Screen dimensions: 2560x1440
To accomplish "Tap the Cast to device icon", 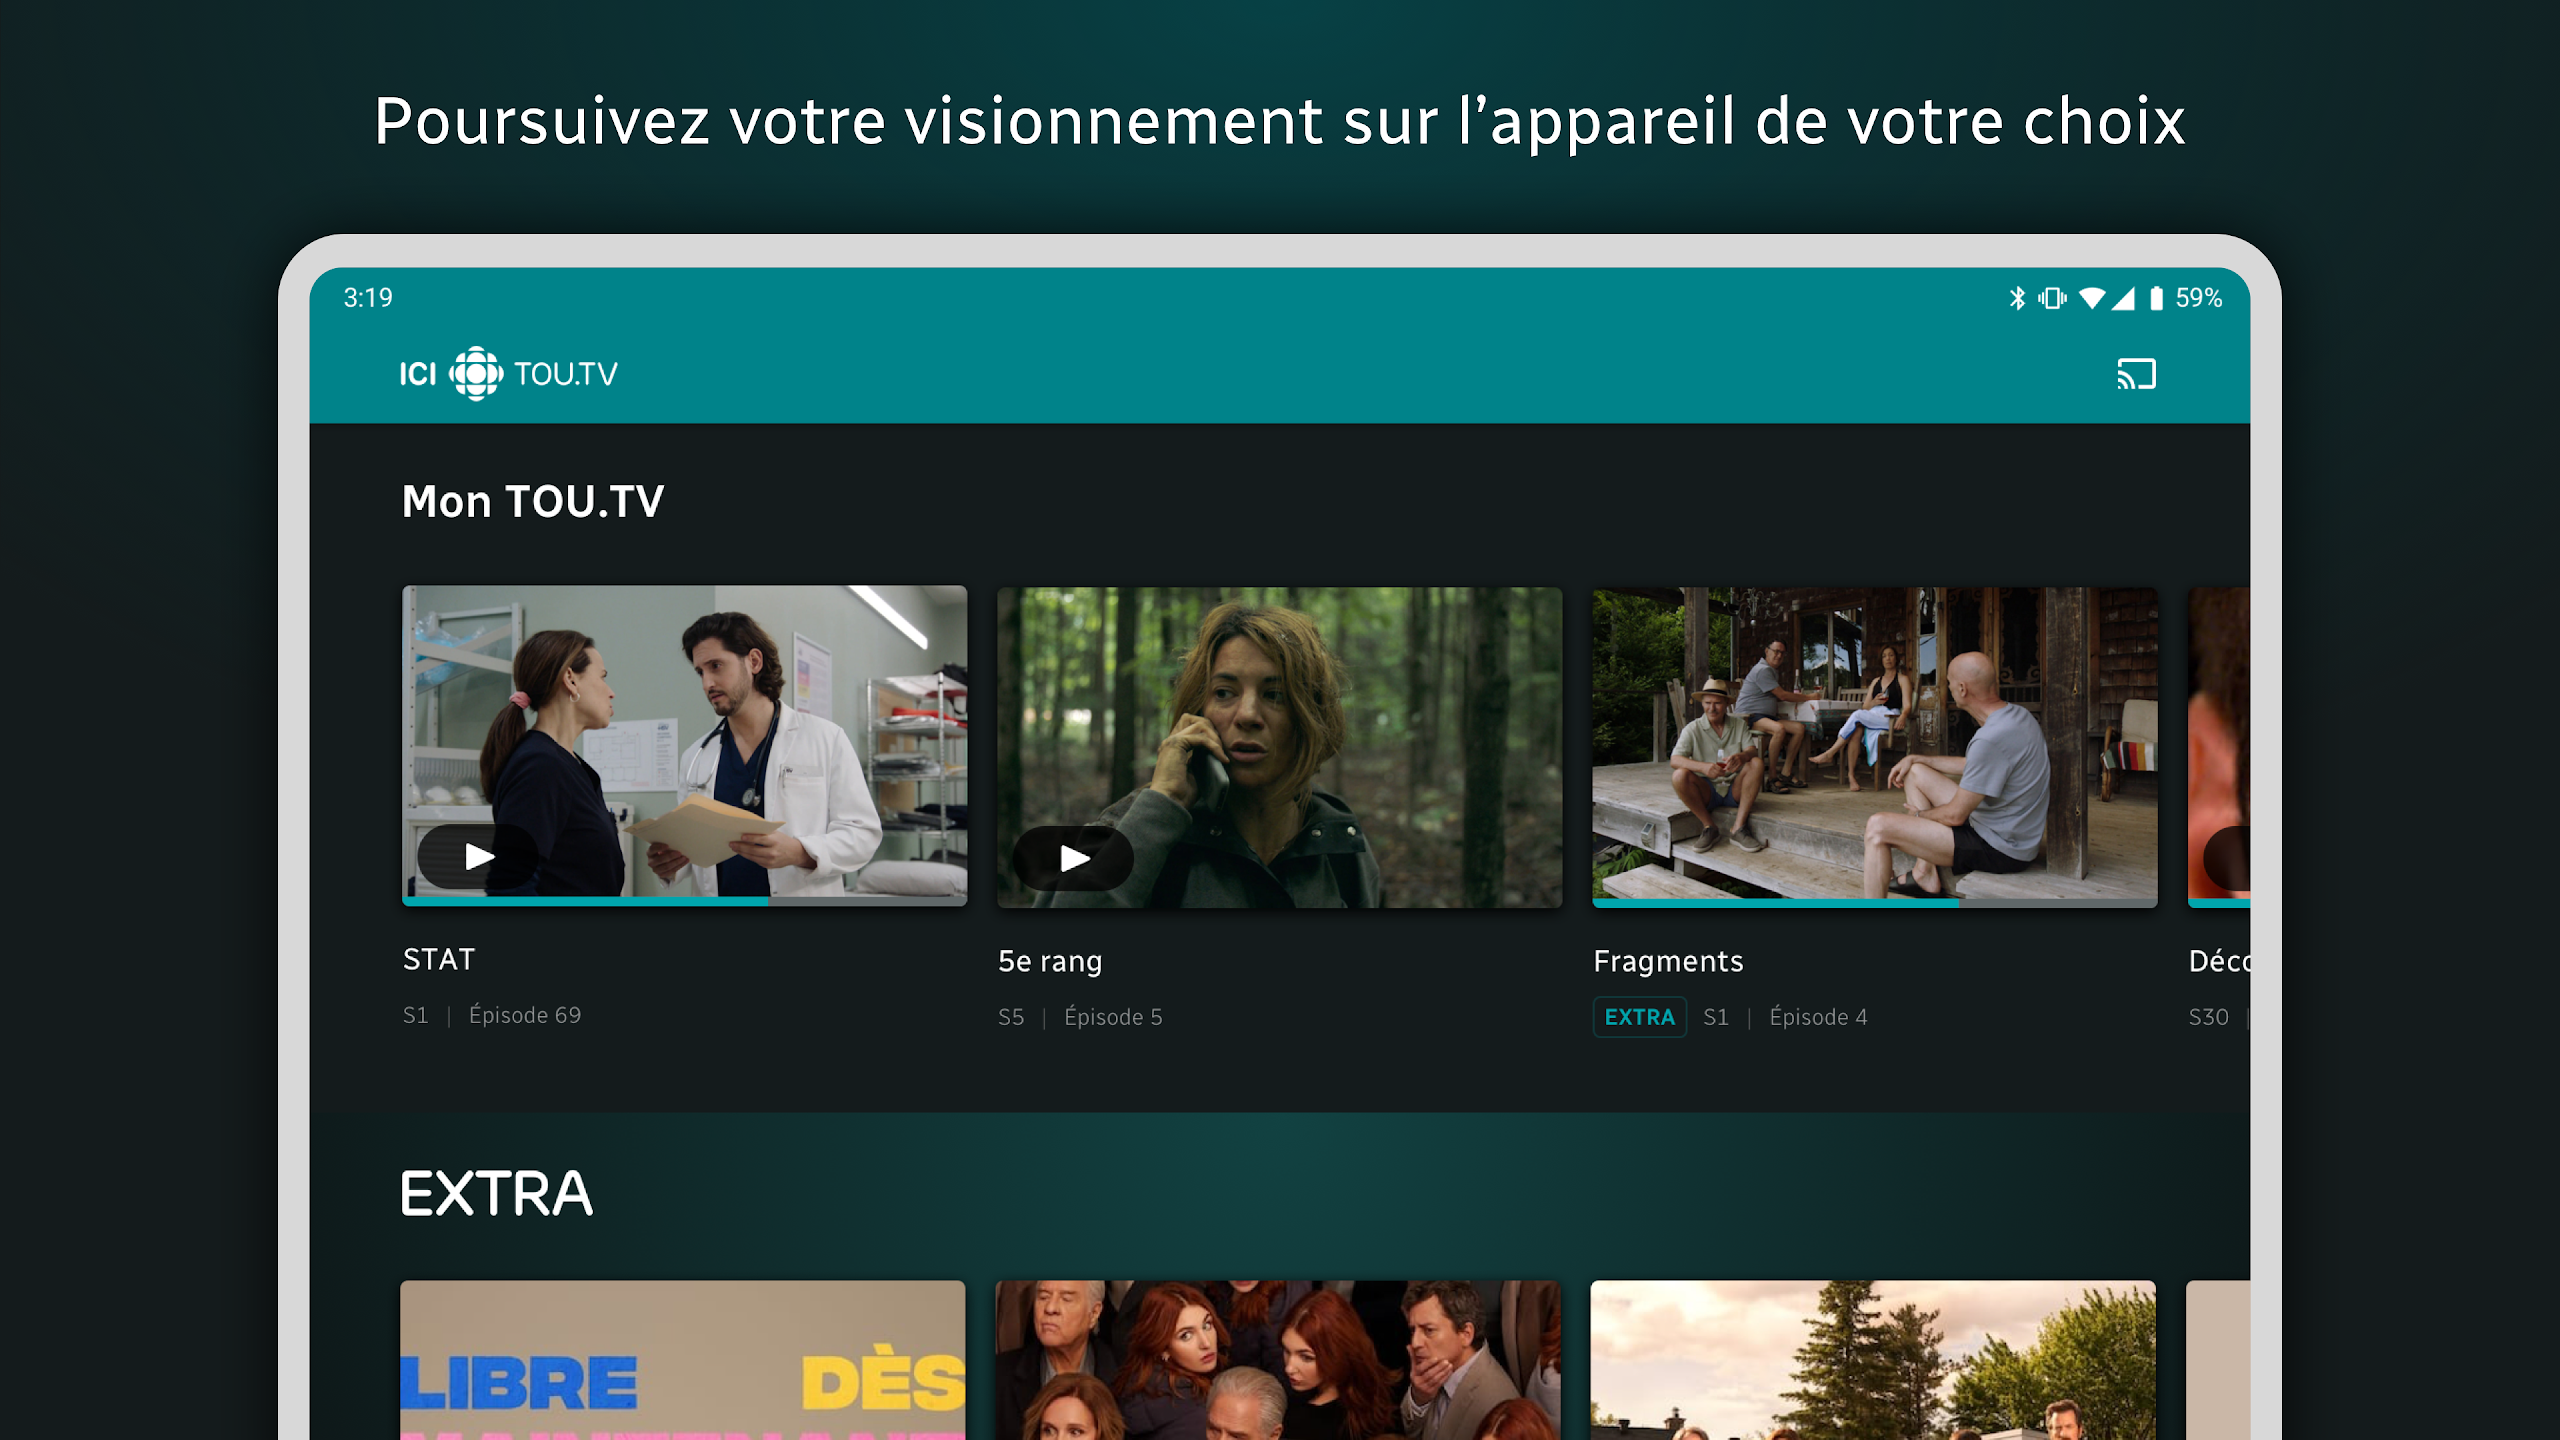I will [x=2136, y=374].
